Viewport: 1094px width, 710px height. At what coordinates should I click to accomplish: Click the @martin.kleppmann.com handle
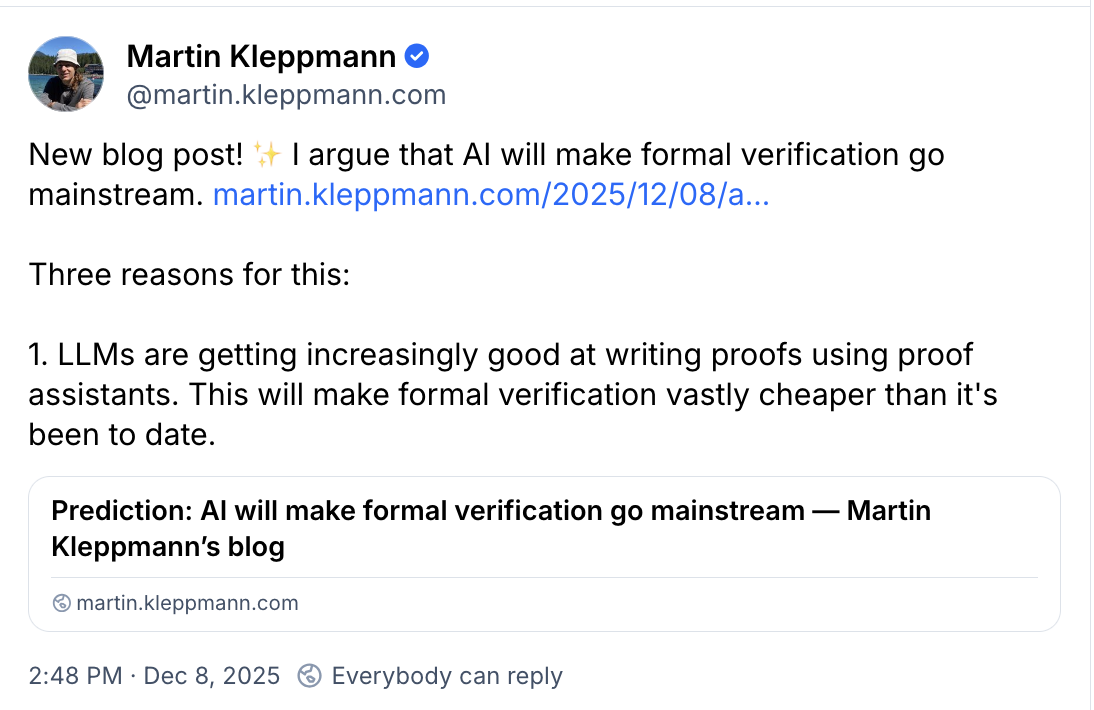pos(286,95)
